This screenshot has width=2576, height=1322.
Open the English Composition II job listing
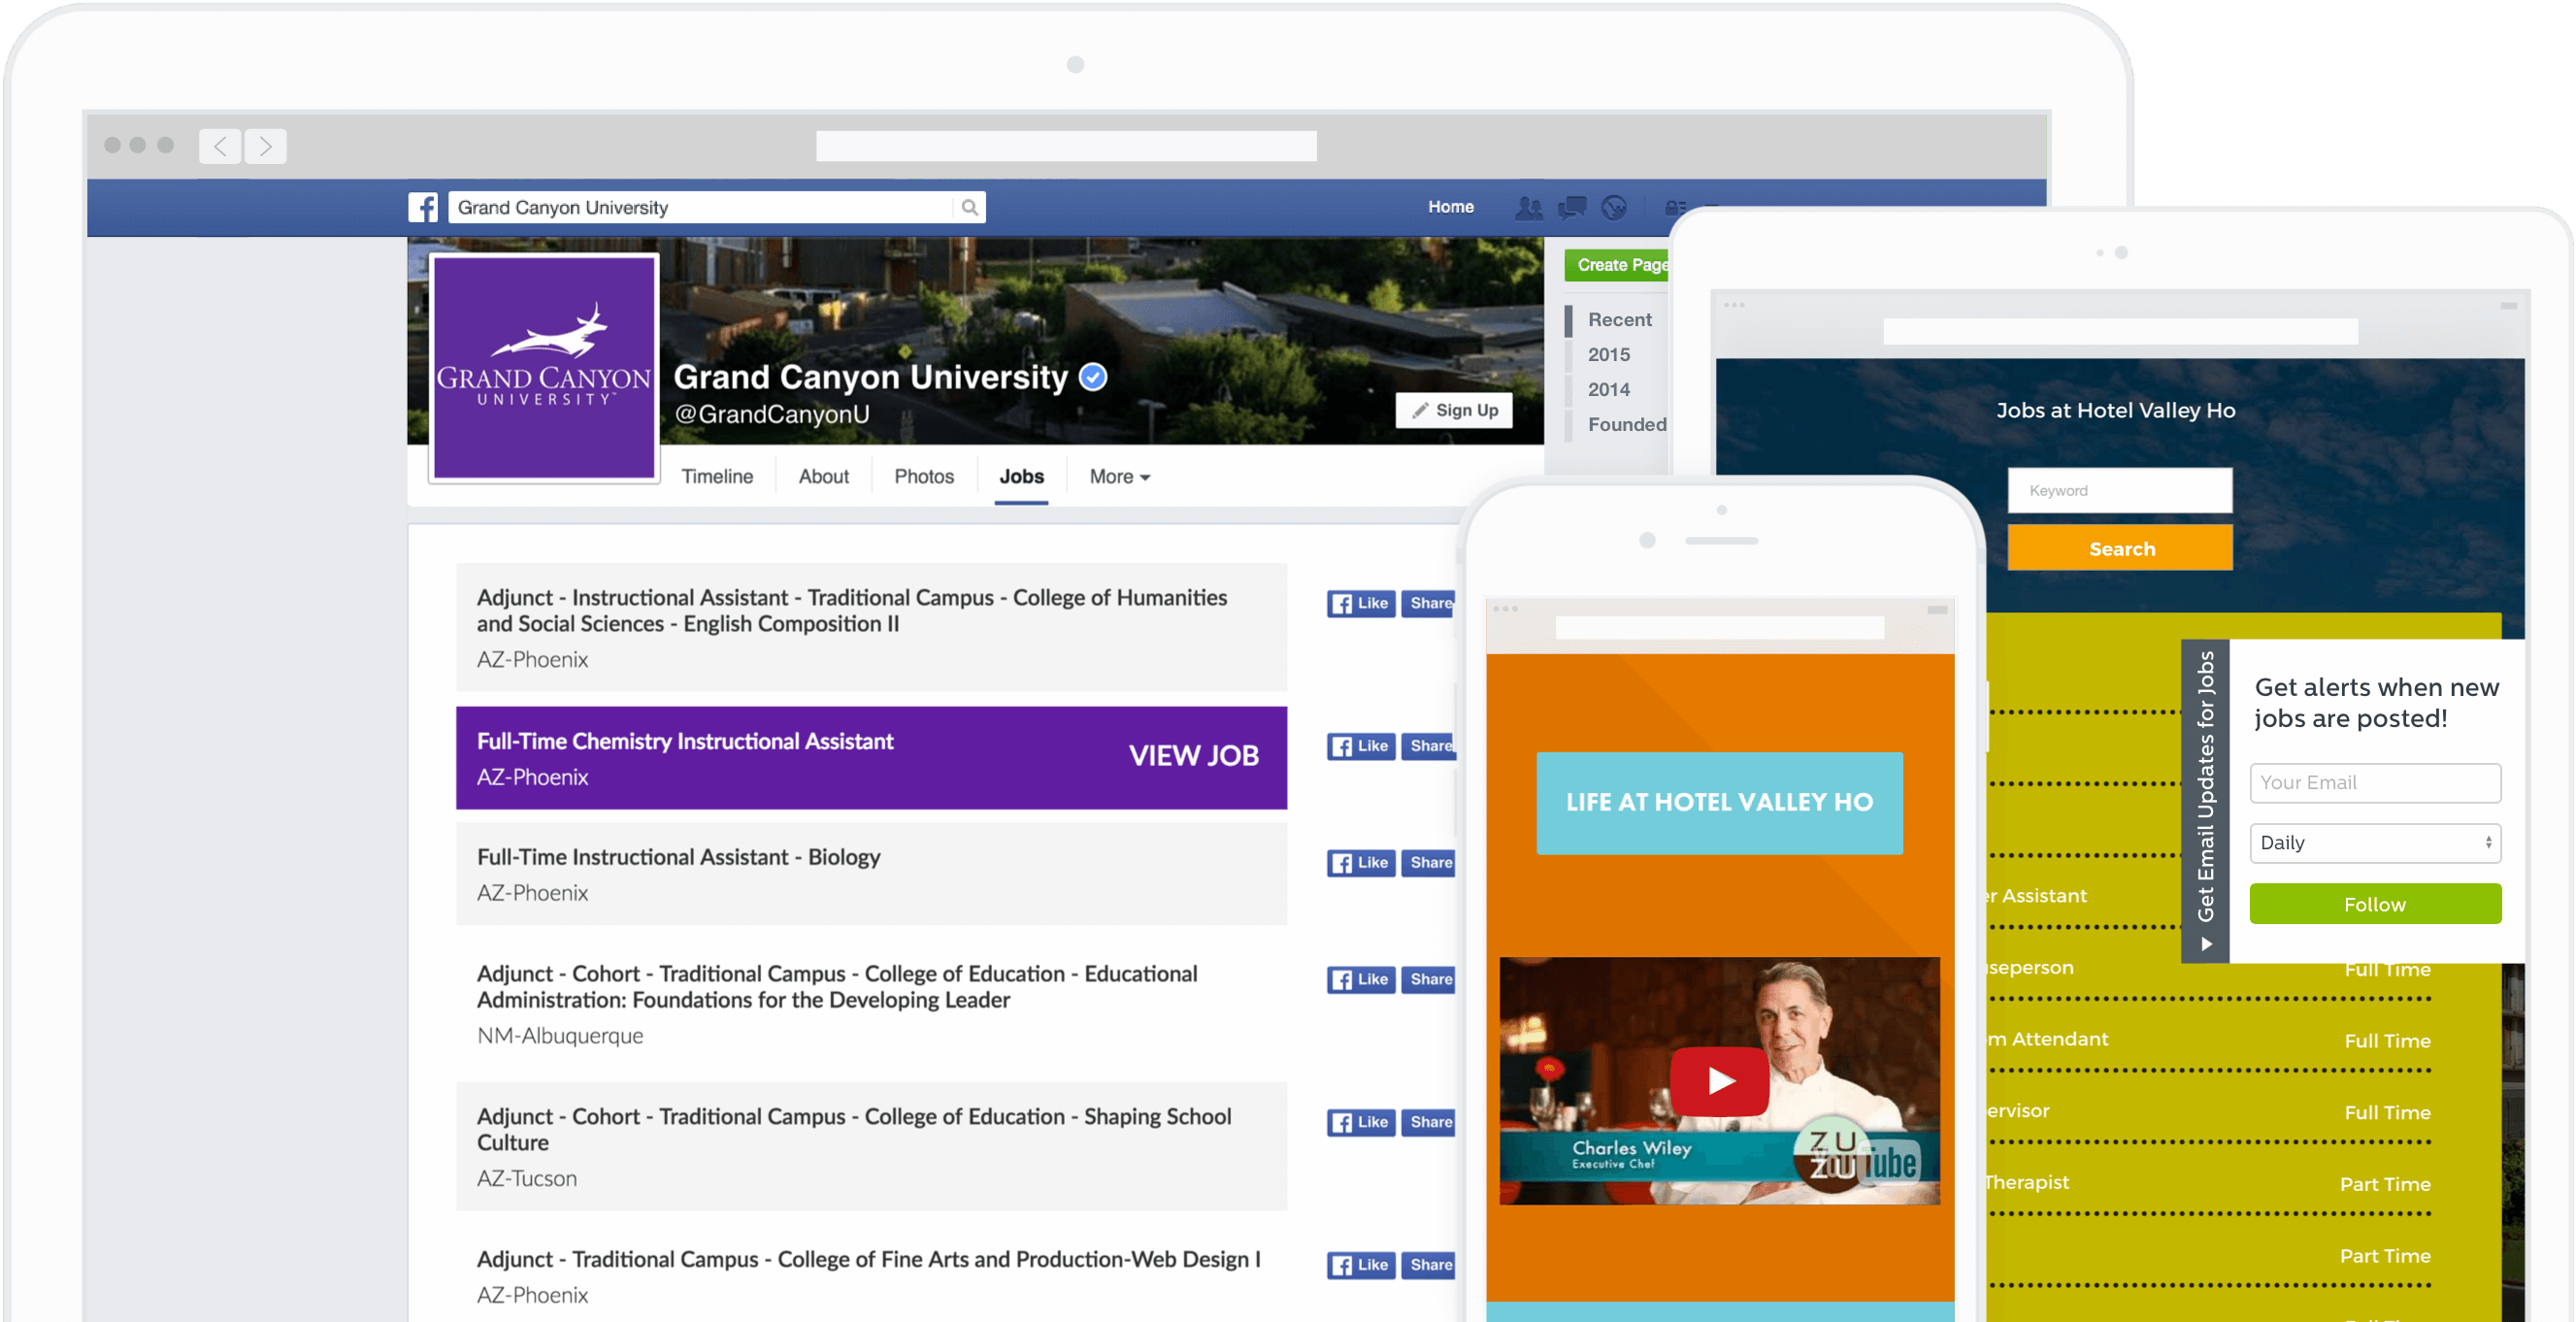coord(871,628)
